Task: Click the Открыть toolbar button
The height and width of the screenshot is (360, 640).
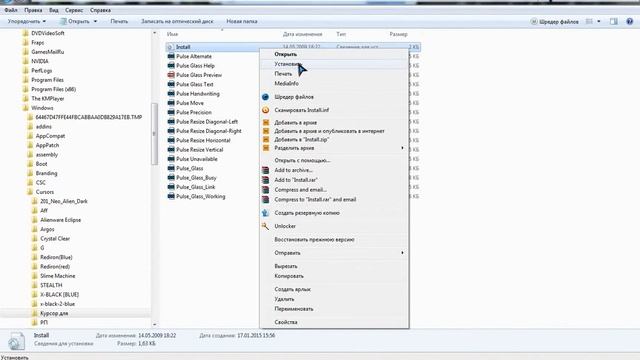Action: click(x=75, y=21)
